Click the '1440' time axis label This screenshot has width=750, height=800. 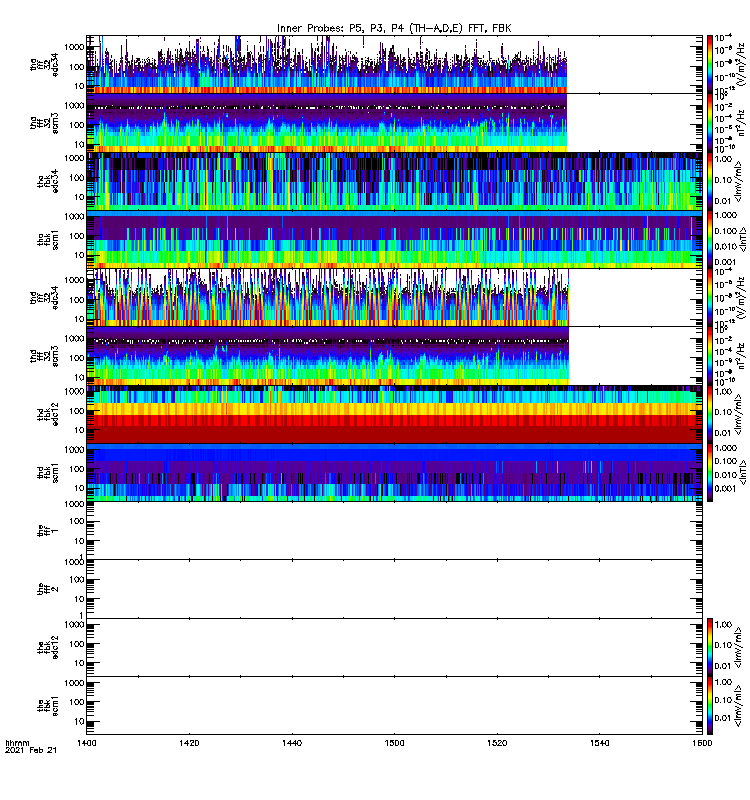click(292, 743)
